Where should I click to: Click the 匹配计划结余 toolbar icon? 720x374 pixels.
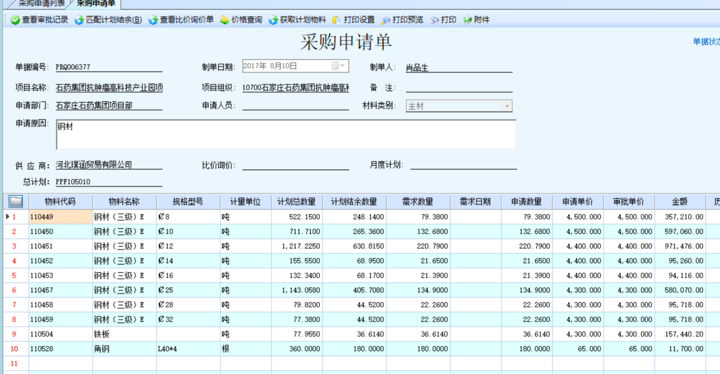point(79,20)
